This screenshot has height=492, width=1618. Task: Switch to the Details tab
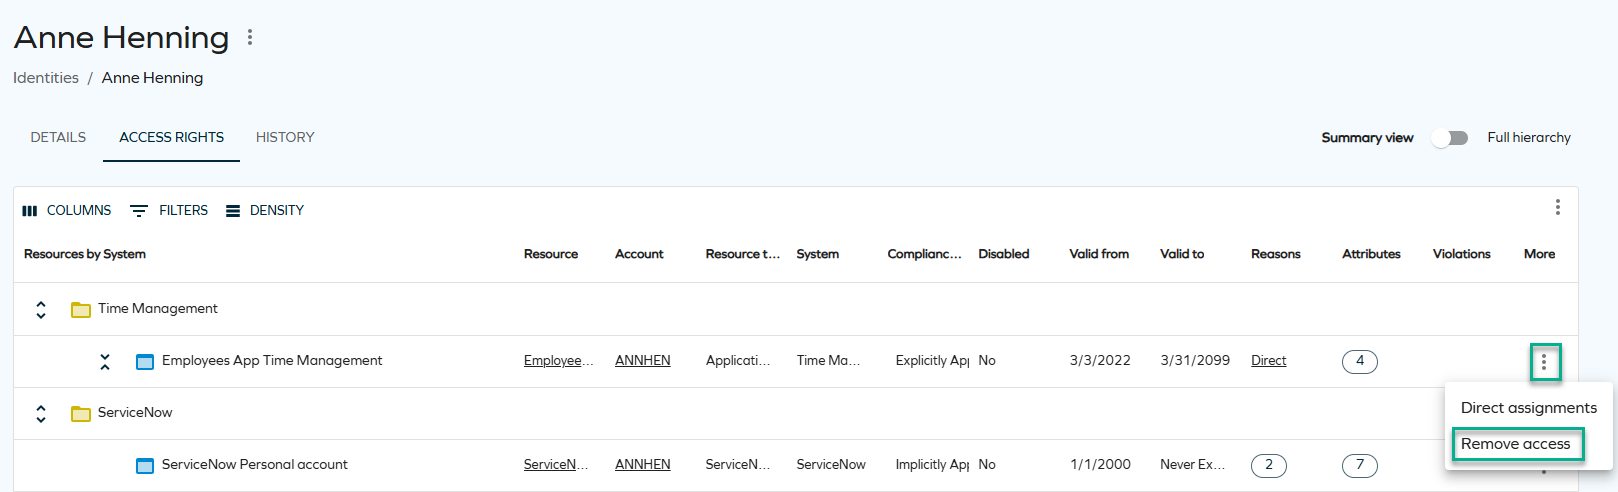(58, 137)
